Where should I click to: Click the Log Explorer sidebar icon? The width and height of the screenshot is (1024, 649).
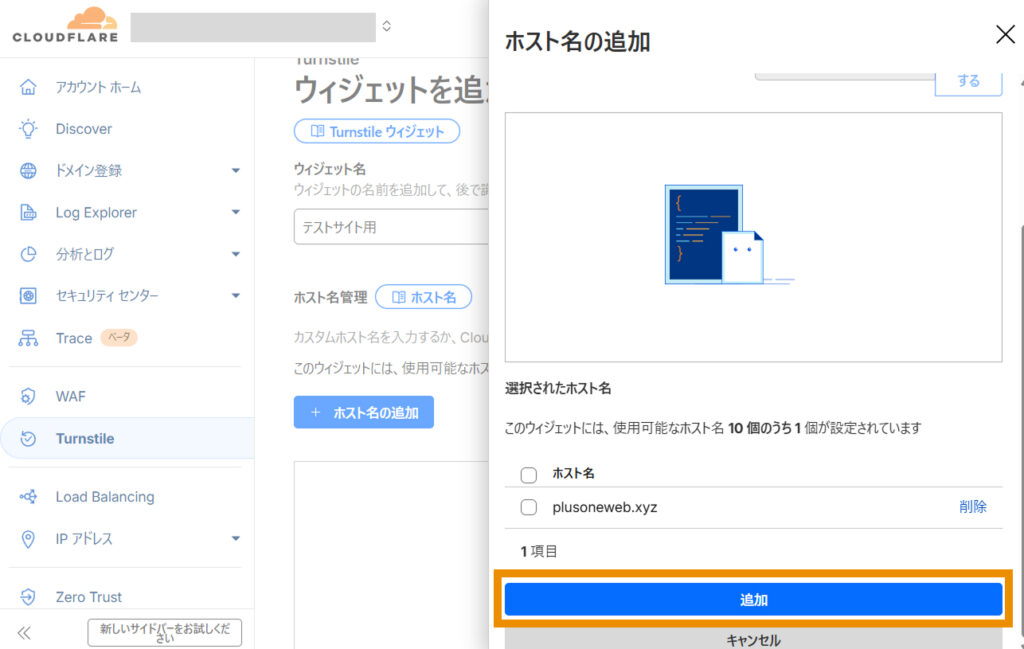pos(29,213)
